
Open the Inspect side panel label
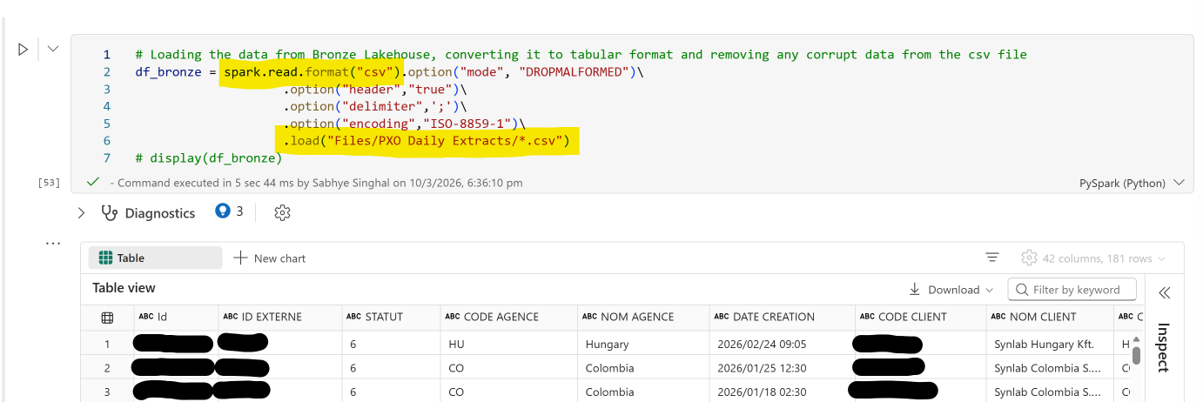tap(1164, 347)
